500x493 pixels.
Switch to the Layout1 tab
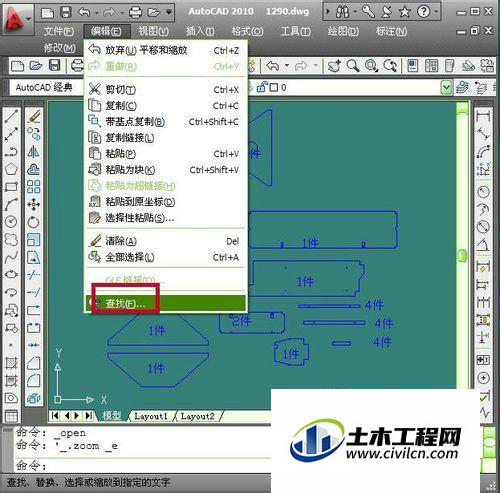tap(150, 416)
